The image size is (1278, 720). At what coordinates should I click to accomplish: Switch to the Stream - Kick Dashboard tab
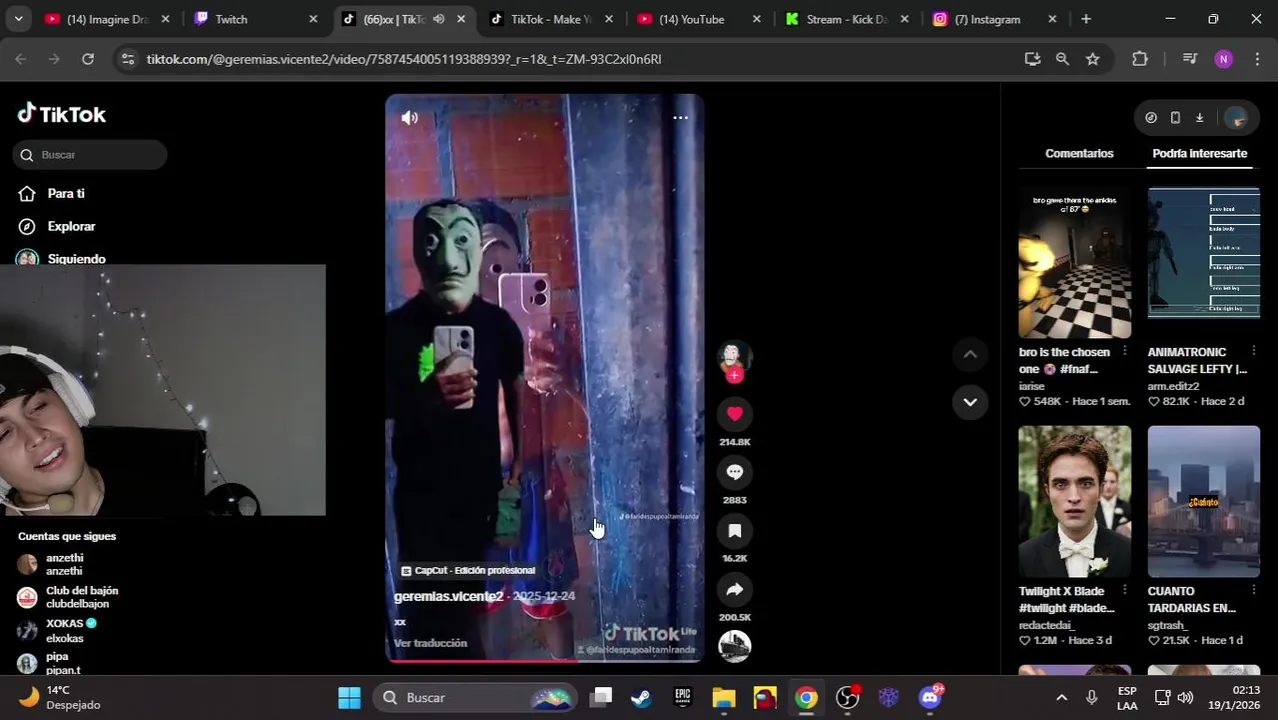click(x=847, y=19)
